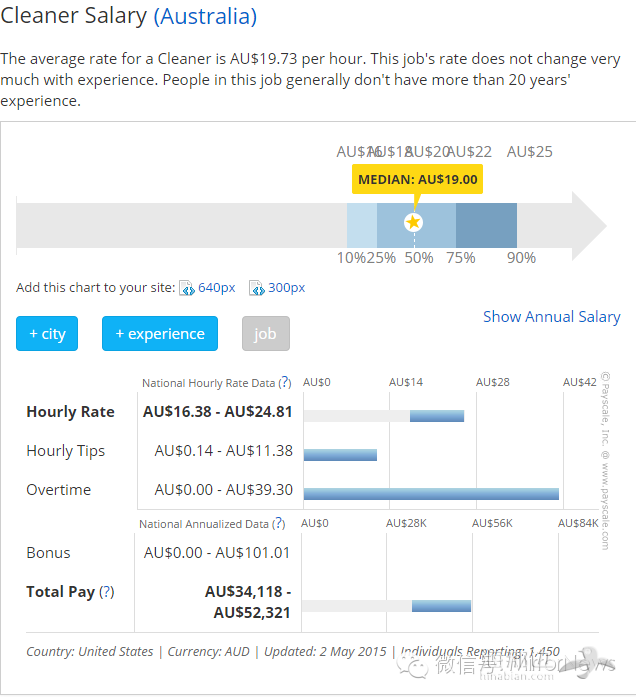Screen dimensions: 636x697
Task: Click the Total Pay range bar
Action: click(x=441, y=606)
